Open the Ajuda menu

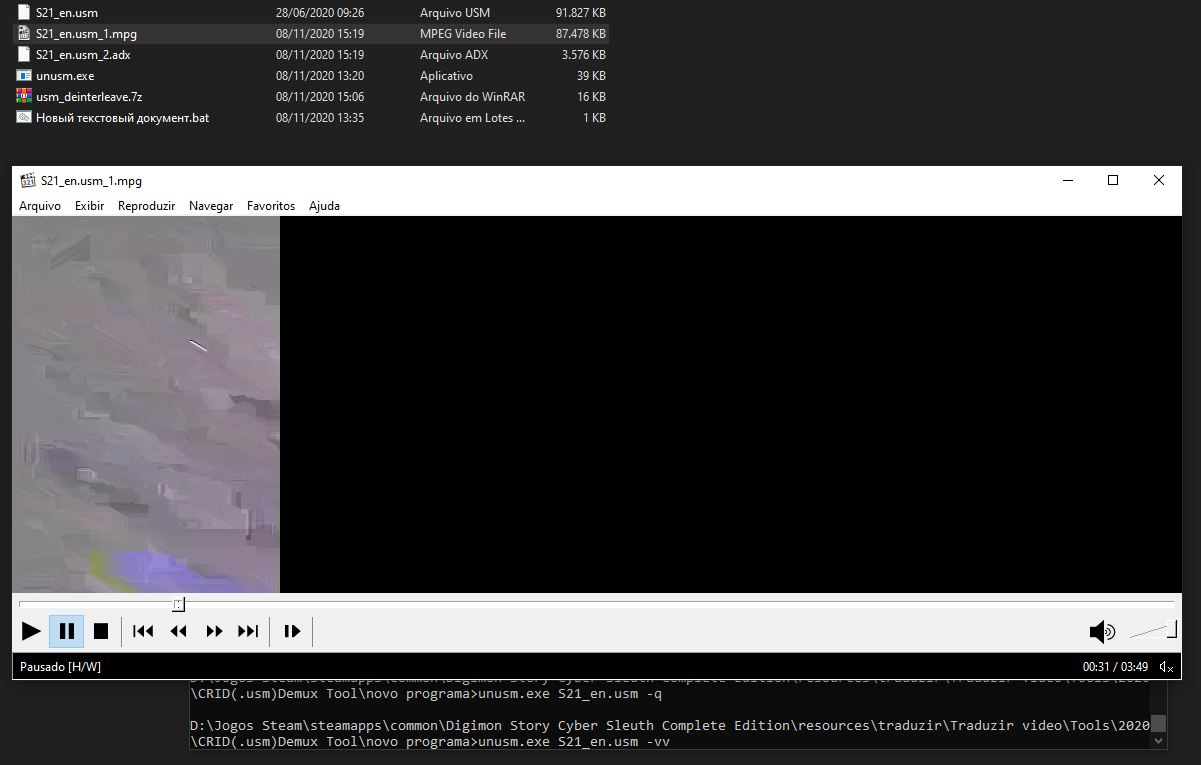324,206
